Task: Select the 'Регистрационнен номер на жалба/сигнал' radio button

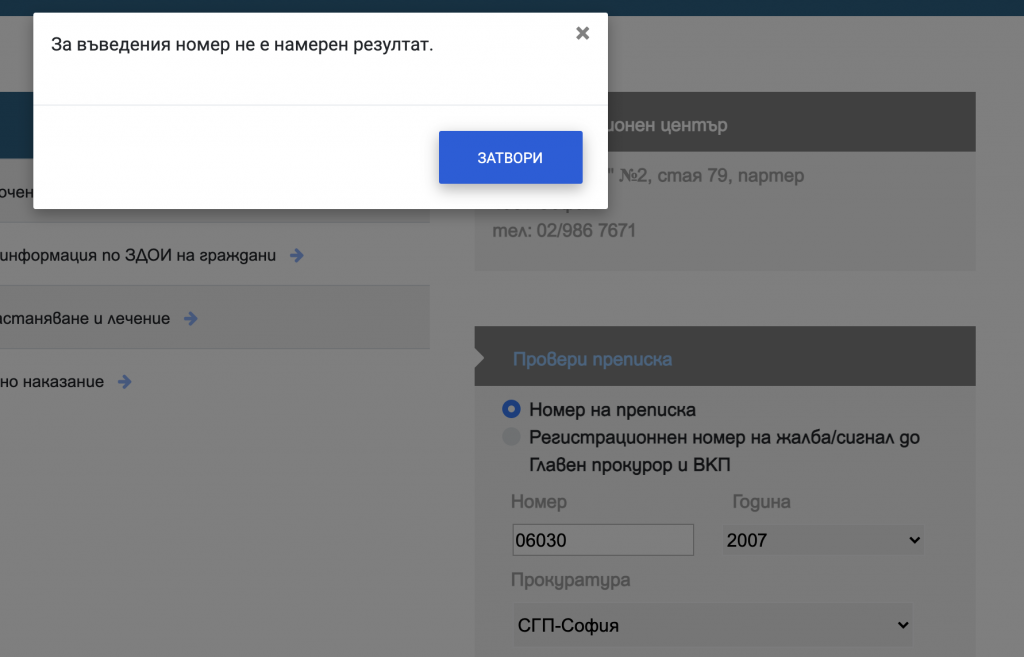Action: [511, 437]
